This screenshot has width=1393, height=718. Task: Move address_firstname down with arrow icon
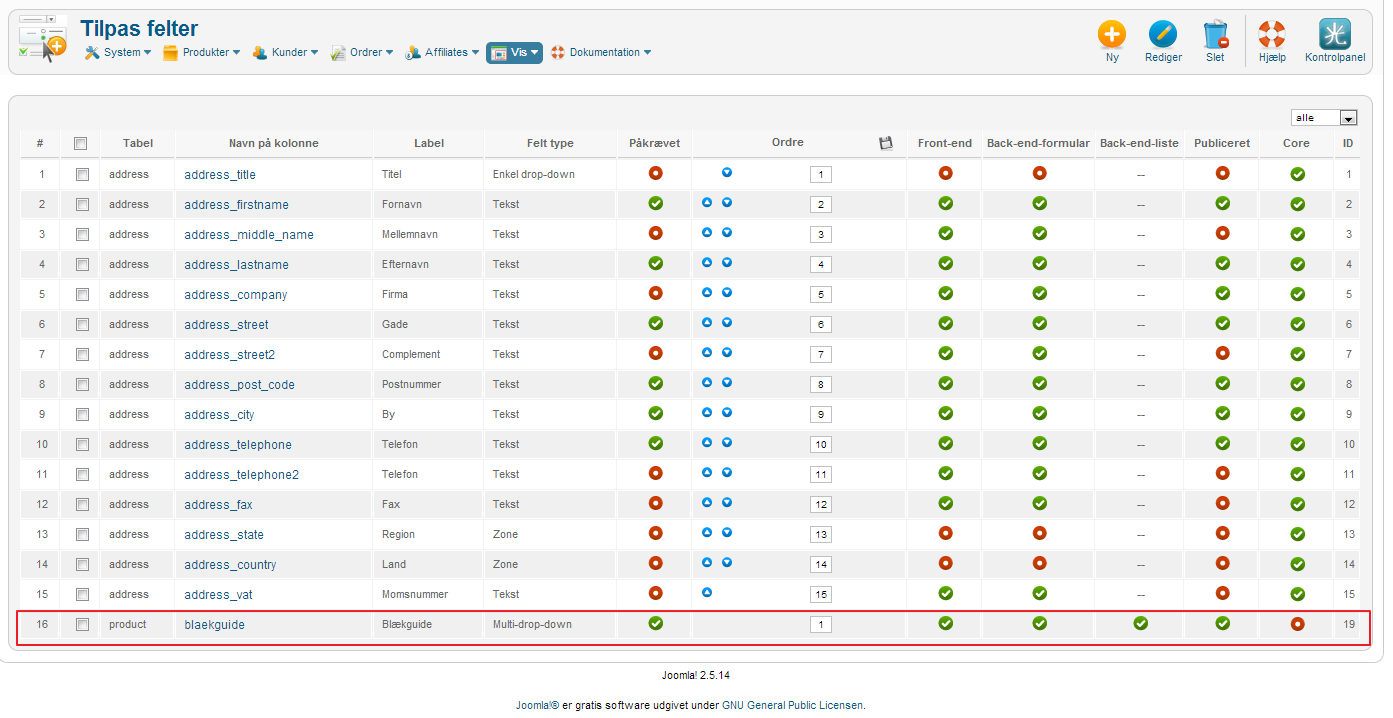(x=727, y=203)
